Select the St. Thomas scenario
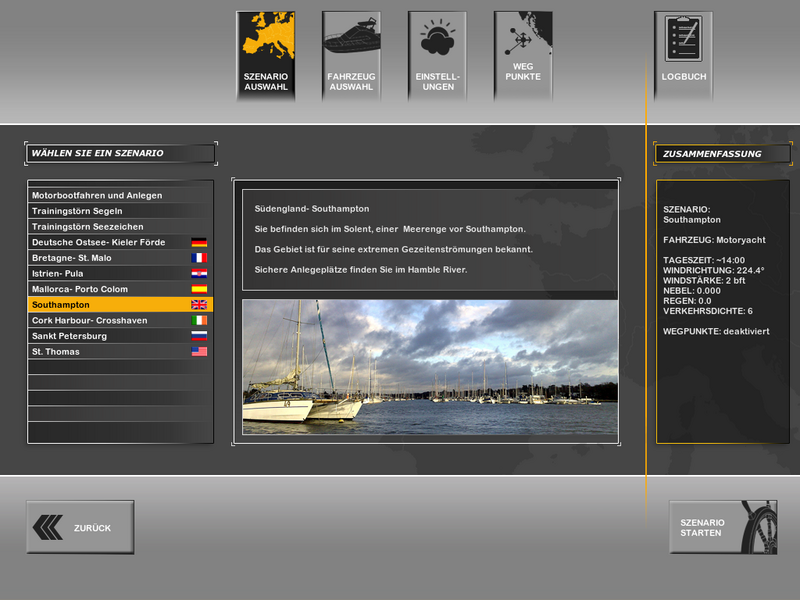 point(56,352)
